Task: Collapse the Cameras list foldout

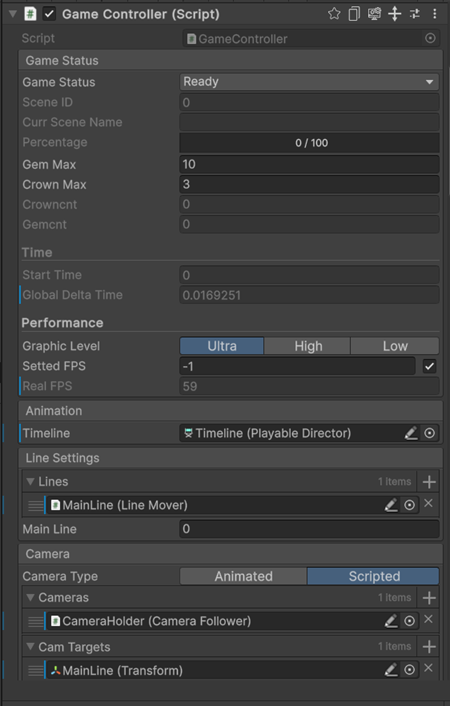Action: pos(30,597)
